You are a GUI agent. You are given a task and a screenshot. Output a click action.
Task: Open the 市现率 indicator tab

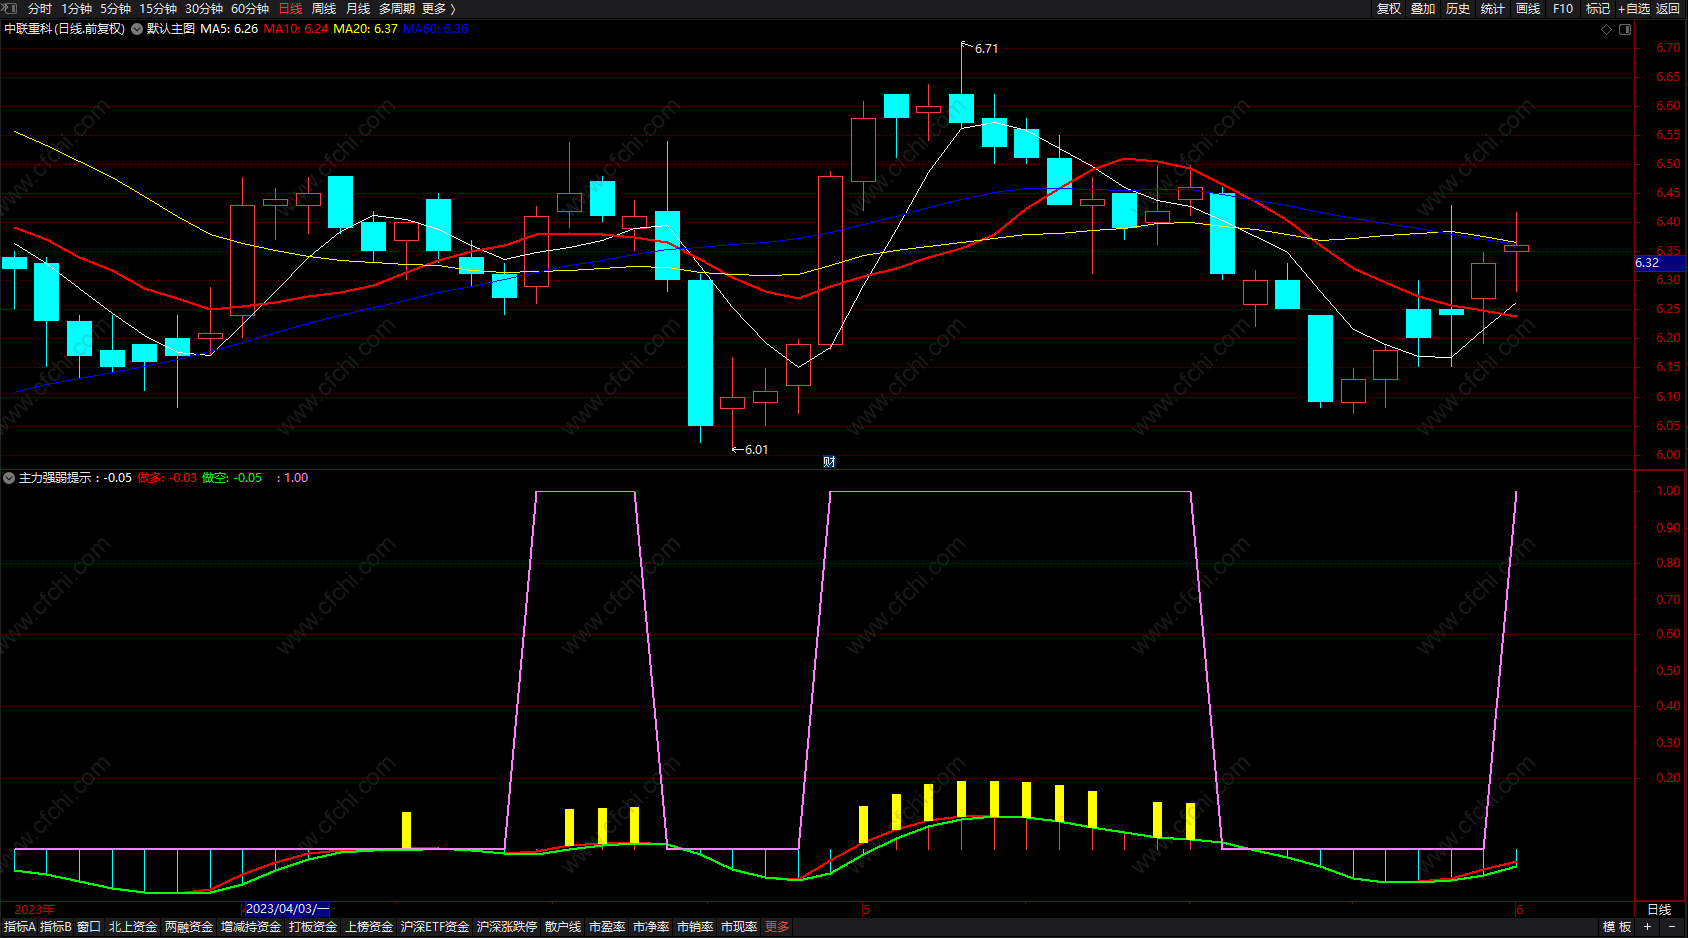[739, 927]
